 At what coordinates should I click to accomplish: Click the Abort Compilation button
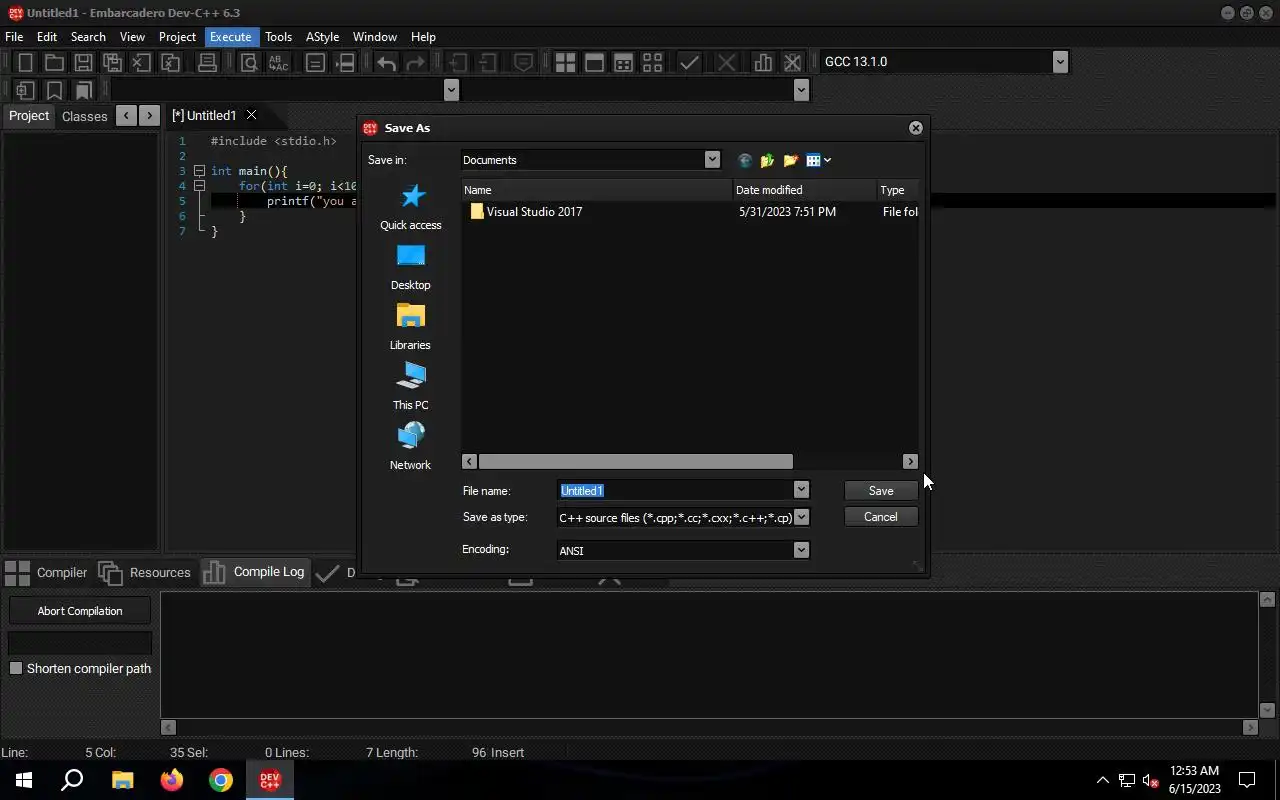(80, 611)
